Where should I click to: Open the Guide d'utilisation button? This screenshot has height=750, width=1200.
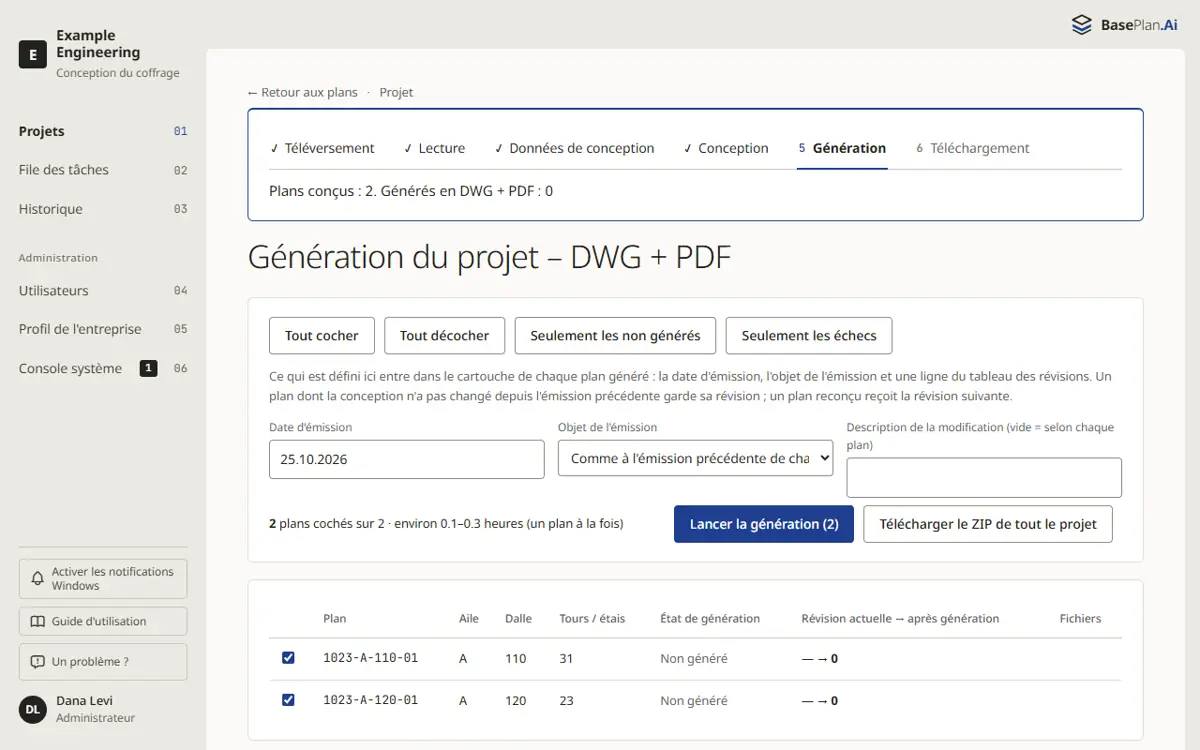pos(103,621)
